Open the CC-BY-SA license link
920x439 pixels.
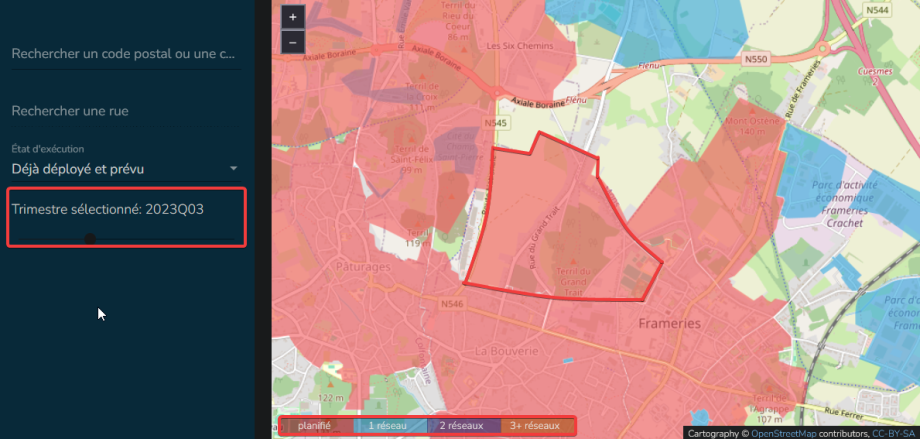click(894, 433)
